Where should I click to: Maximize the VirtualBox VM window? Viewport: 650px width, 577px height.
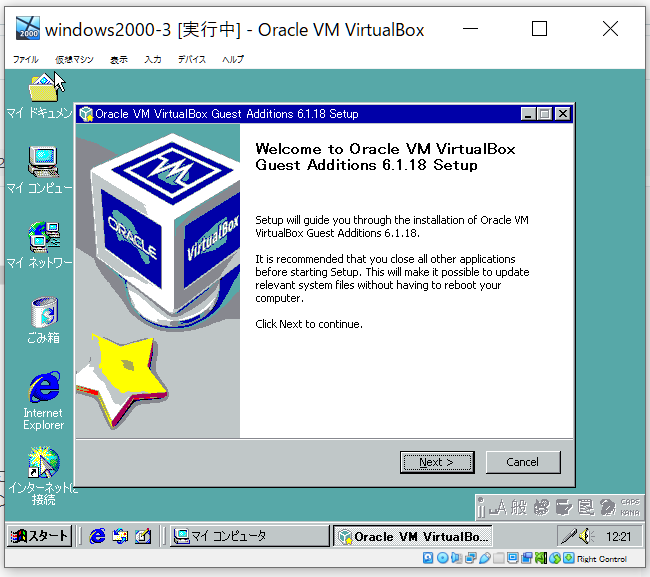click(x=539, y=29)
